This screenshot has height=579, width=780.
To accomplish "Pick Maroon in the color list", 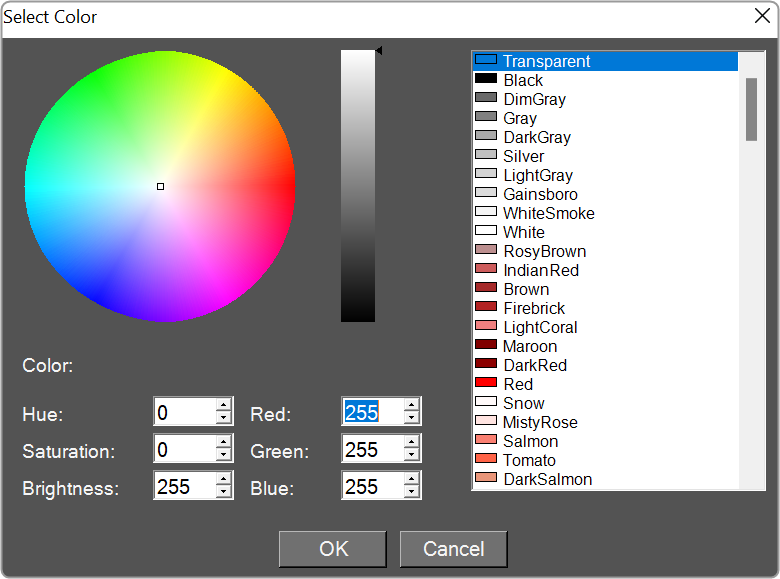I will (x=605, y=346).
